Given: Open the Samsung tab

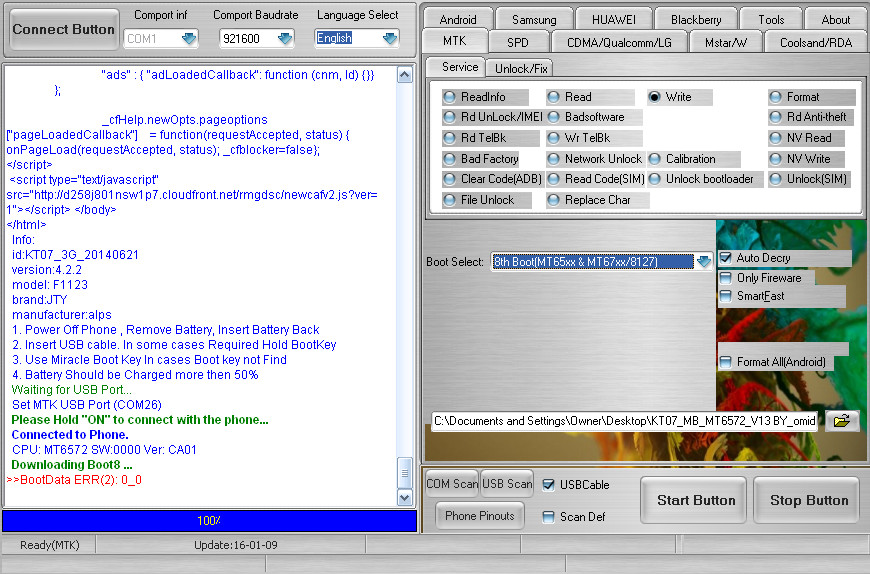Looking at the screenshot, I should point(534,19).
